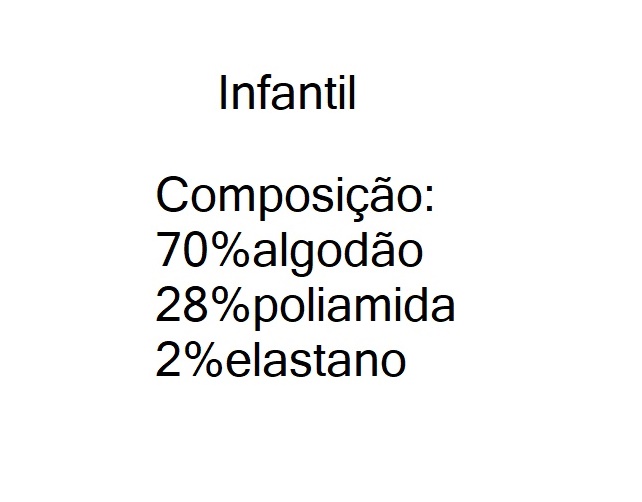Viewport: 642px width, 502px height.
Task: Click the digit 8 in 28%
Action: pyautogui.click(x=198, y=307)
